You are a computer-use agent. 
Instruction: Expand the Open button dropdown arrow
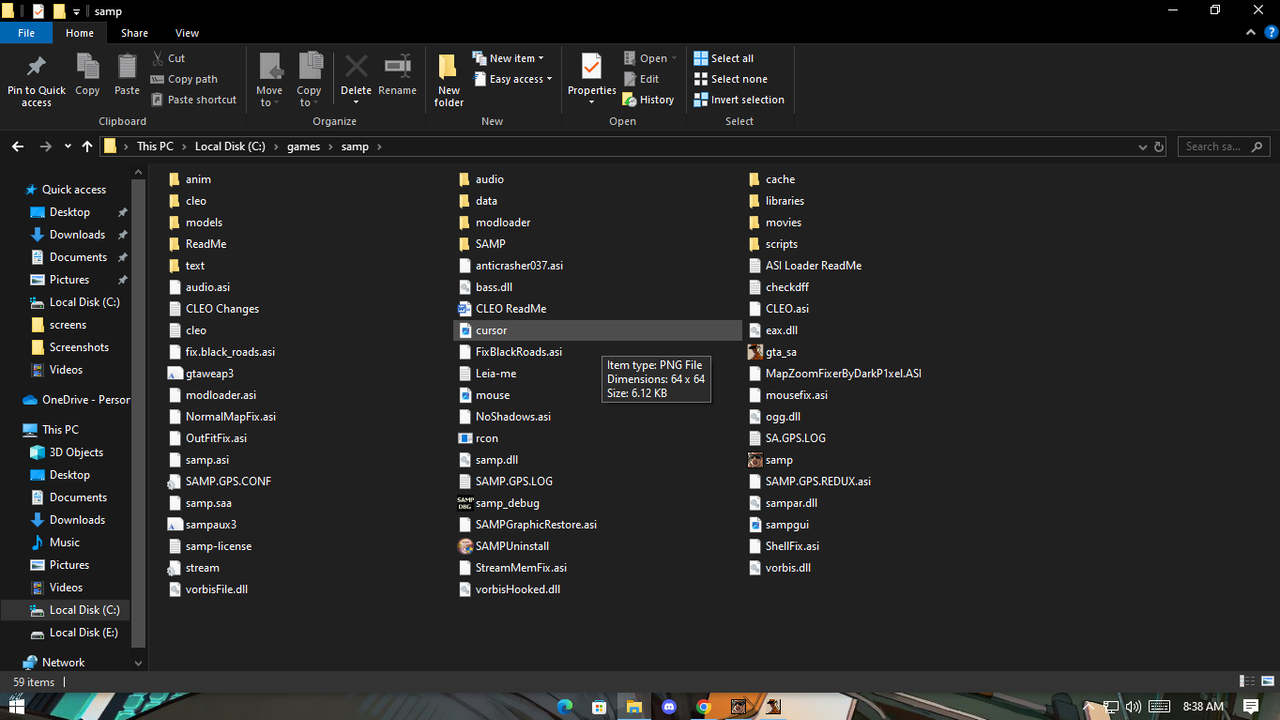(674, 58)
